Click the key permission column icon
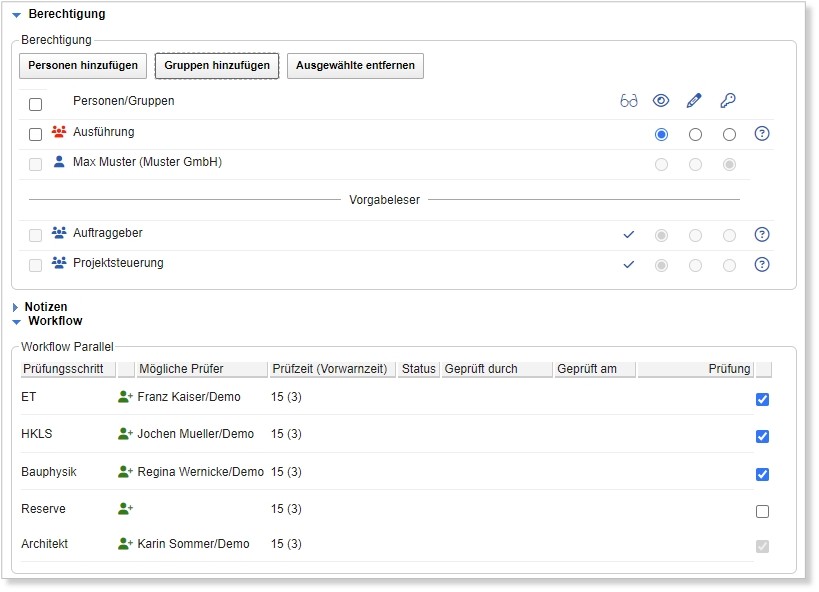The width and height of the screenshot is (819, 592). 728,101
